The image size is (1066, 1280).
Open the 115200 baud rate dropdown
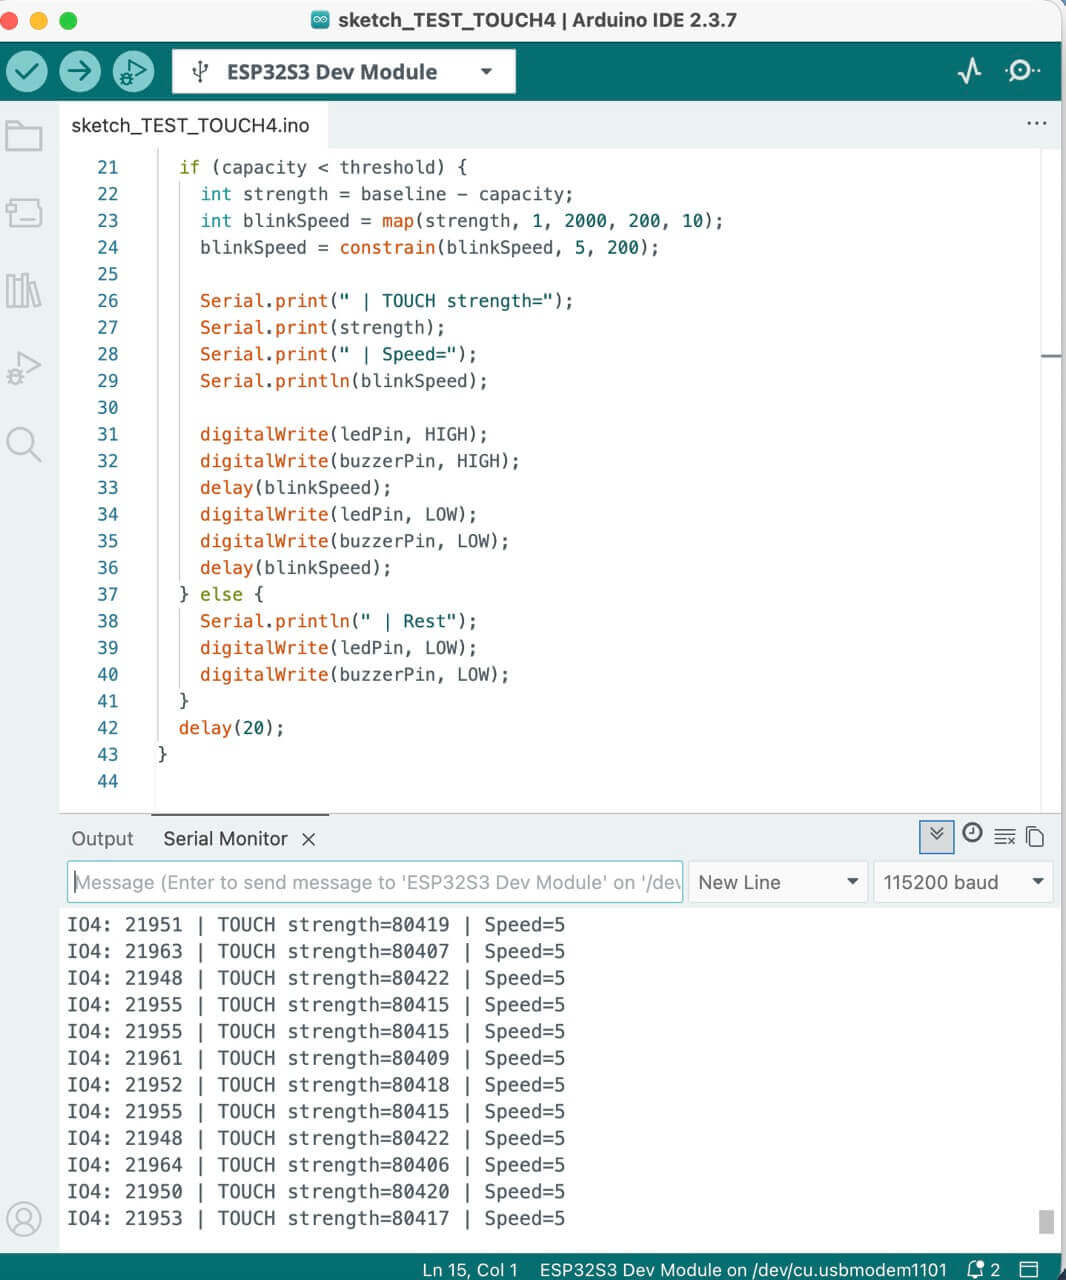tap(962, 882)
